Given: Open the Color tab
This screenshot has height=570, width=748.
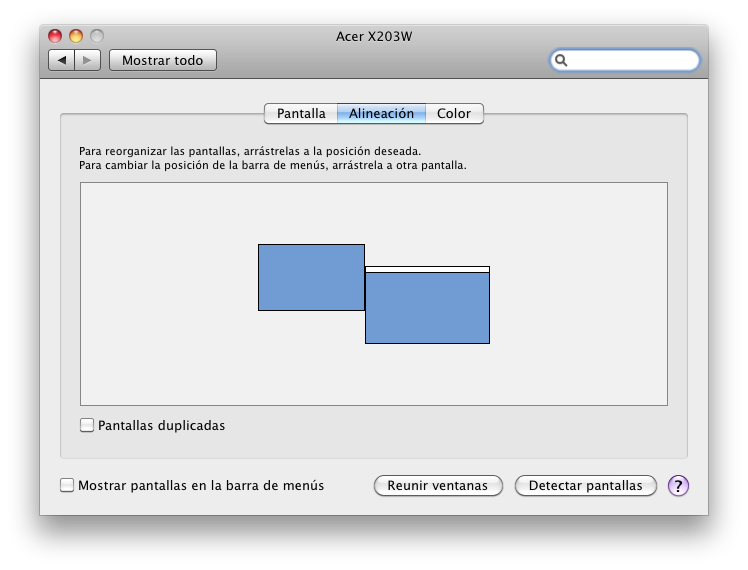Looking at the screenshot, I should click(454, 114).
